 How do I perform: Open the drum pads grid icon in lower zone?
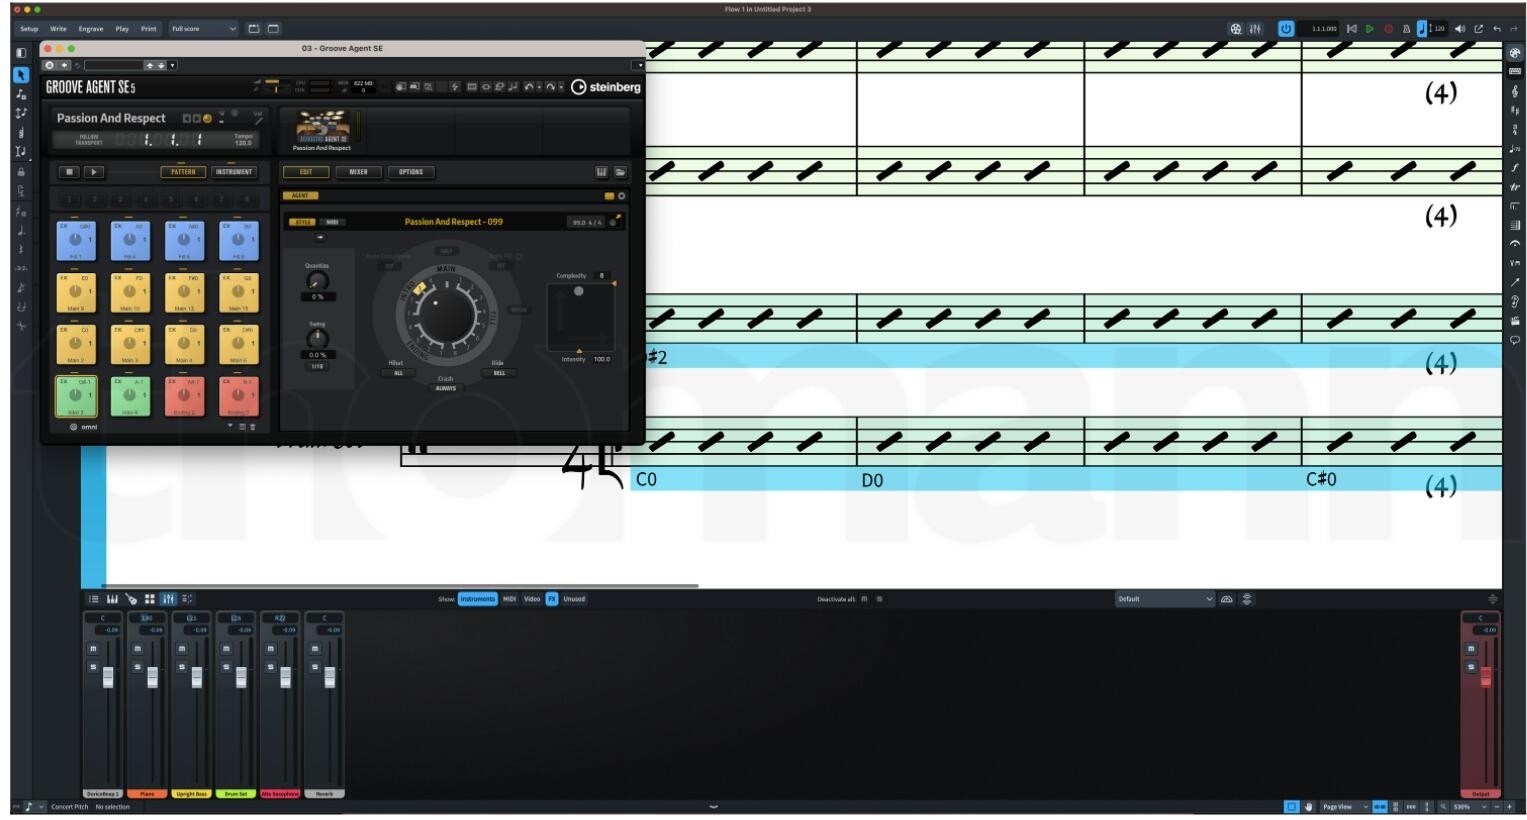(150, 599)
